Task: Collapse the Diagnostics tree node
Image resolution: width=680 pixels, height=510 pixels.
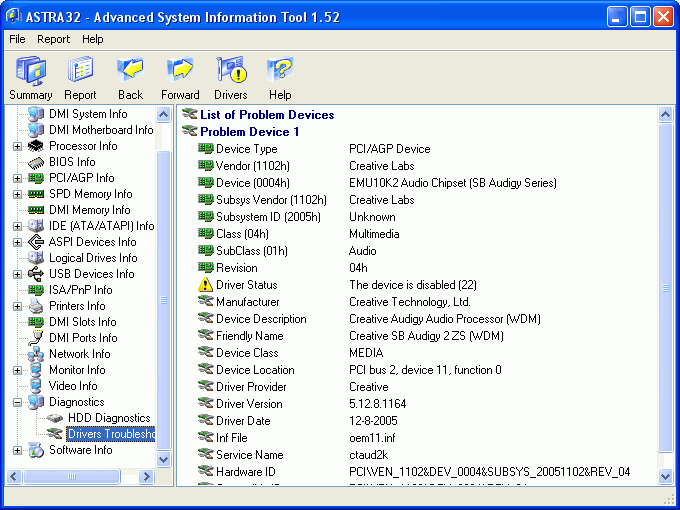Action: (17, 402)
